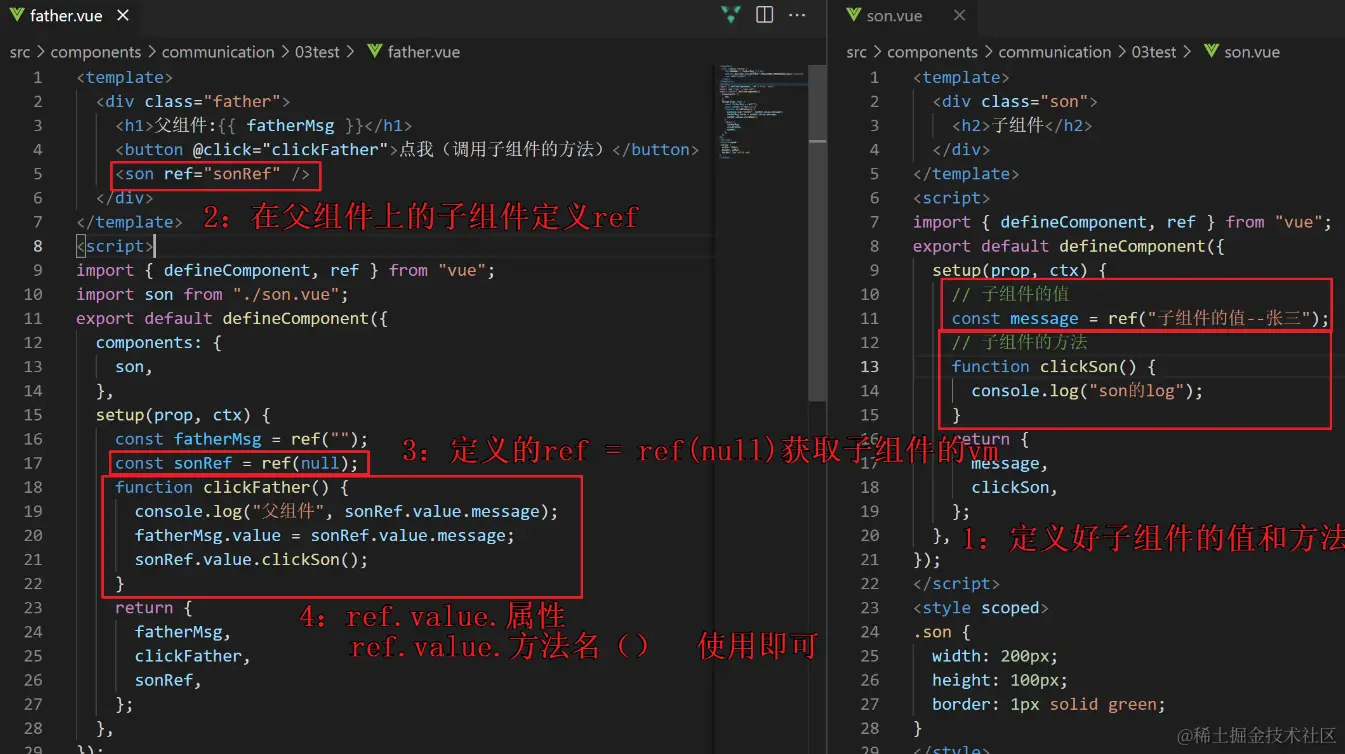Click the '@click="clickFather"' attribute in father.vue

290,149
